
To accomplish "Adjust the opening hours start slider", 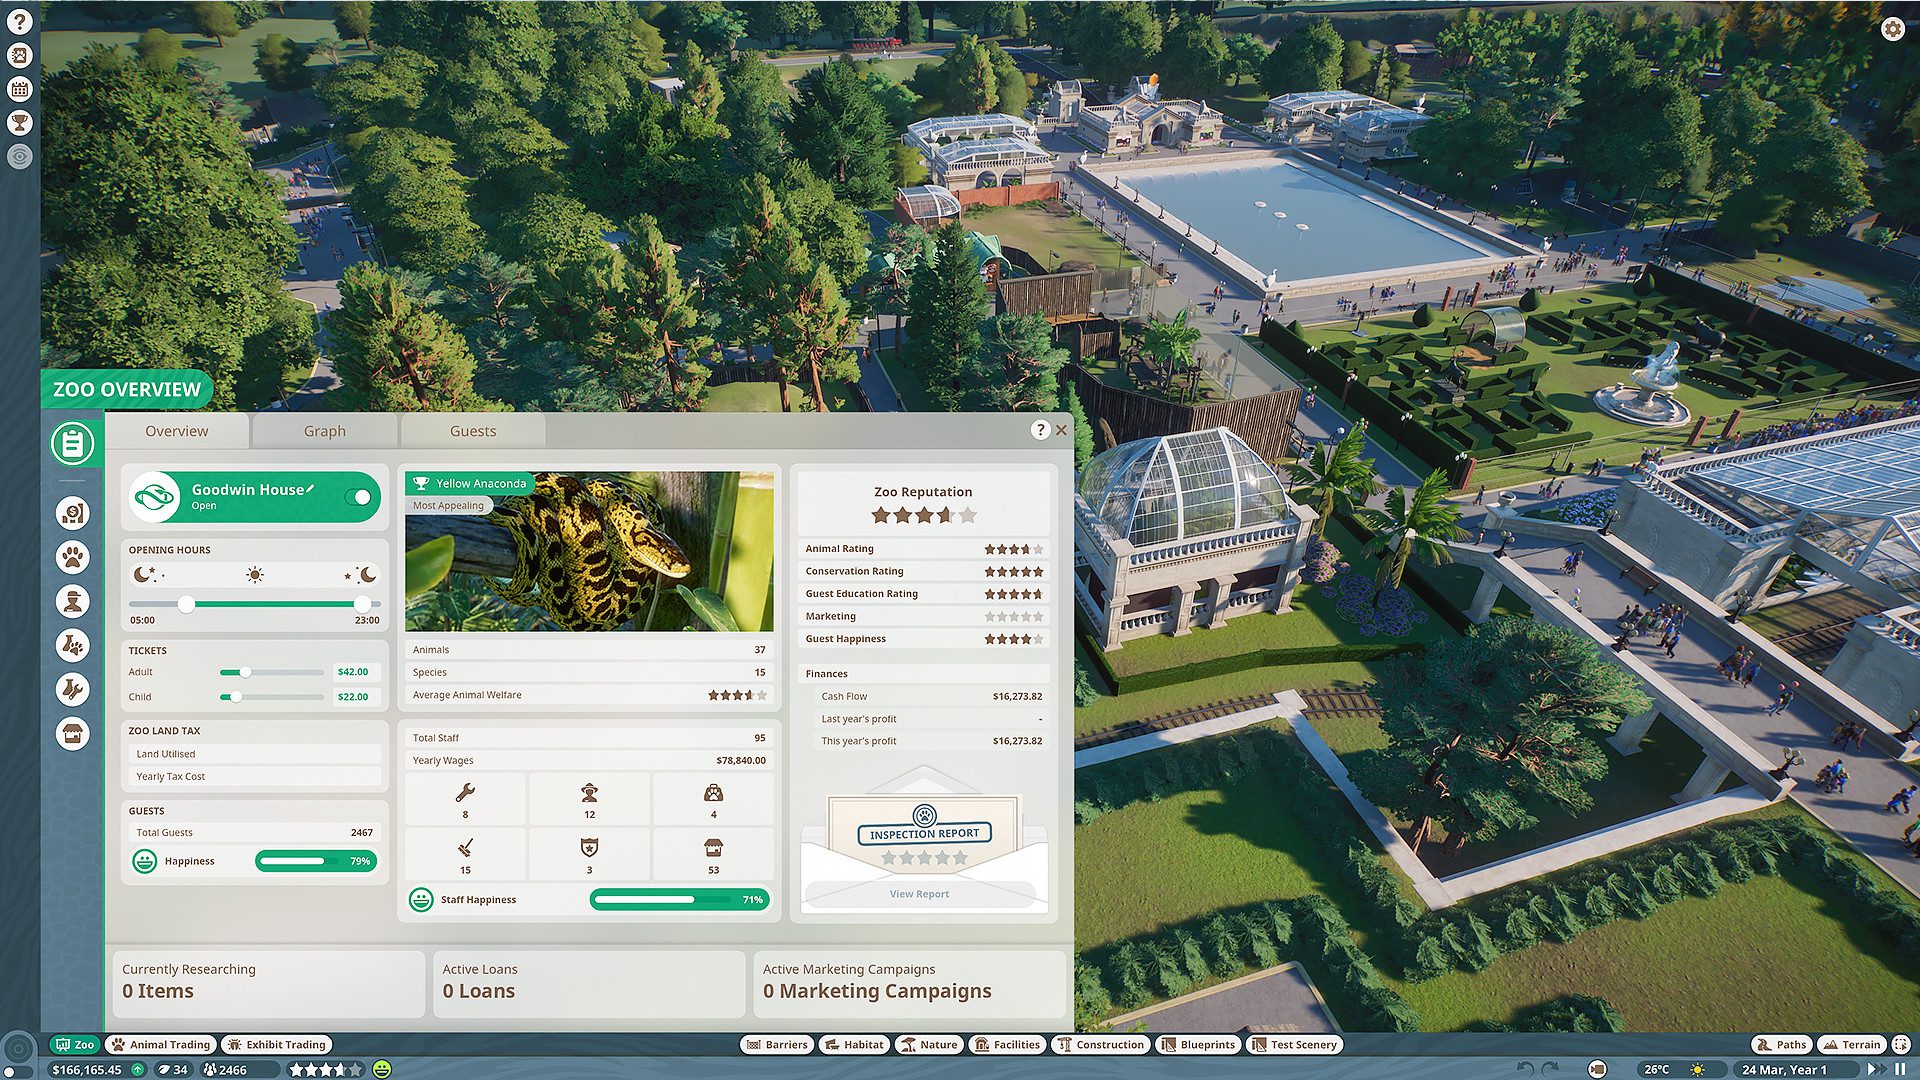I will click(182, 604).
